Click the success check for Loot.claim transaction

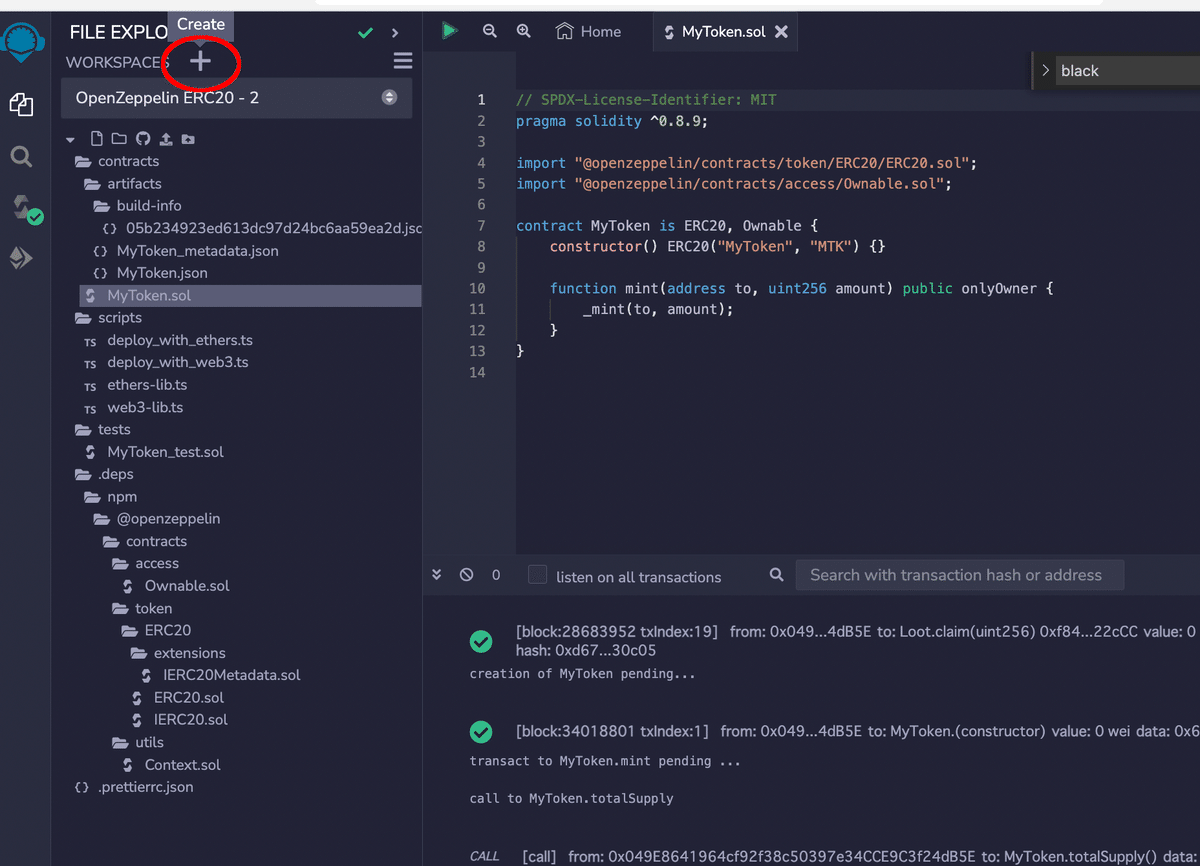481,641
